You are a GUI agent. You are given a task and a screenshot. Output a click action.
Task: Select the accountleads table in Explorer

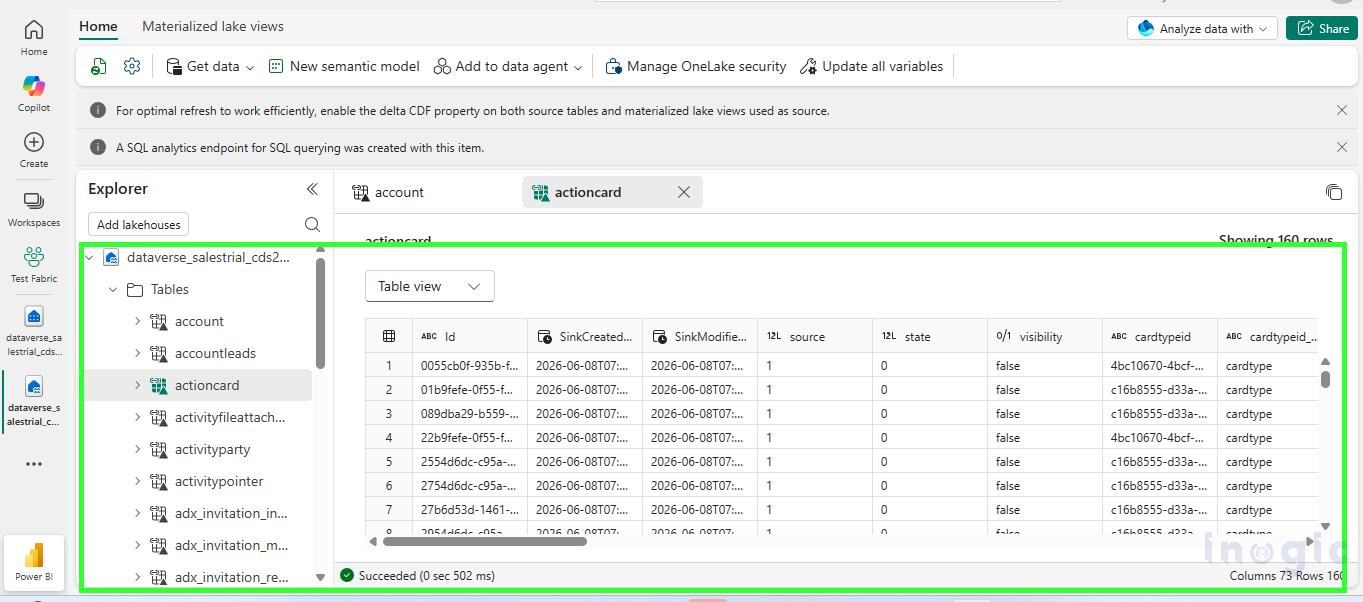[215, 353]
